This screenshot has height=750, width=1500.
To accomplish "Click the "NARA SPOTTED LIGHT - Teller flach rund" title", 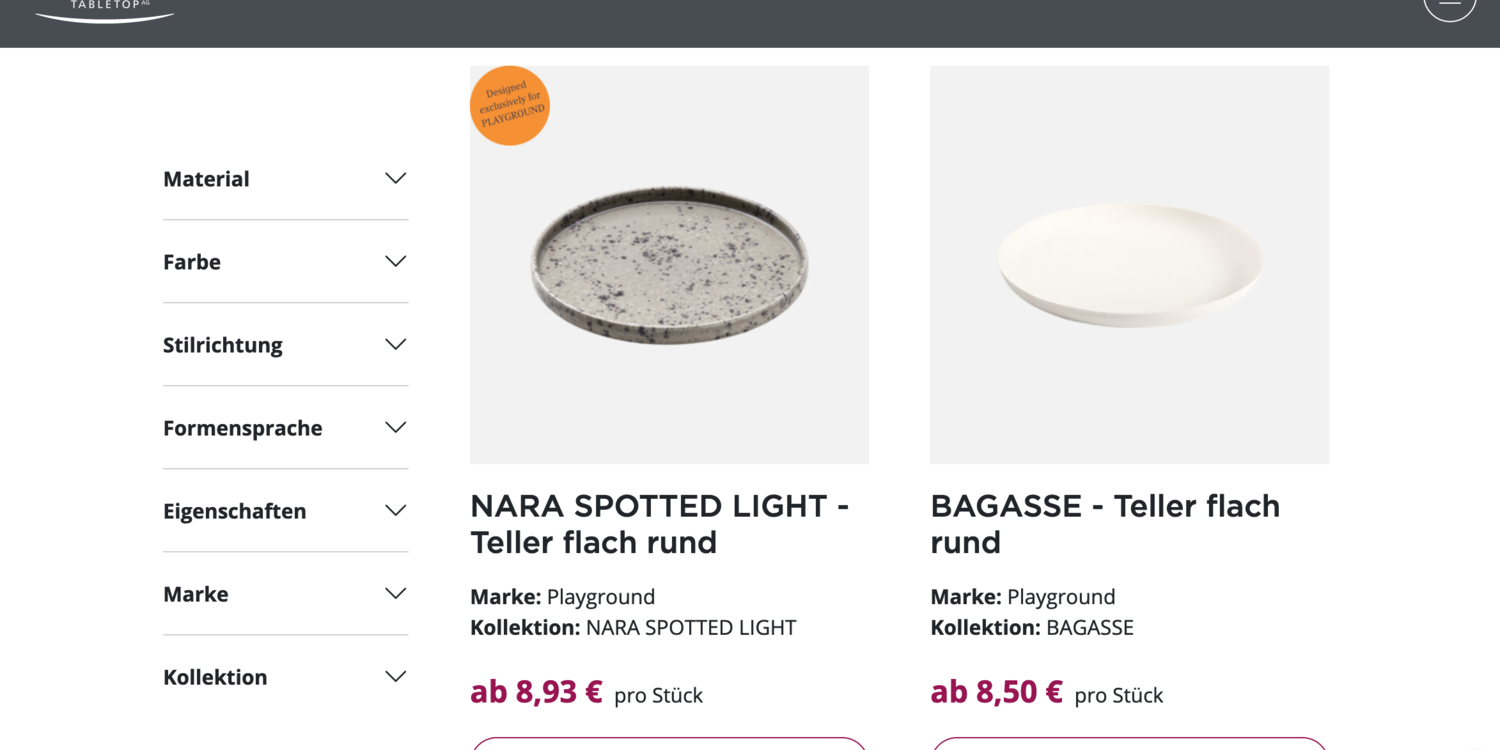I will pos(659,524).
